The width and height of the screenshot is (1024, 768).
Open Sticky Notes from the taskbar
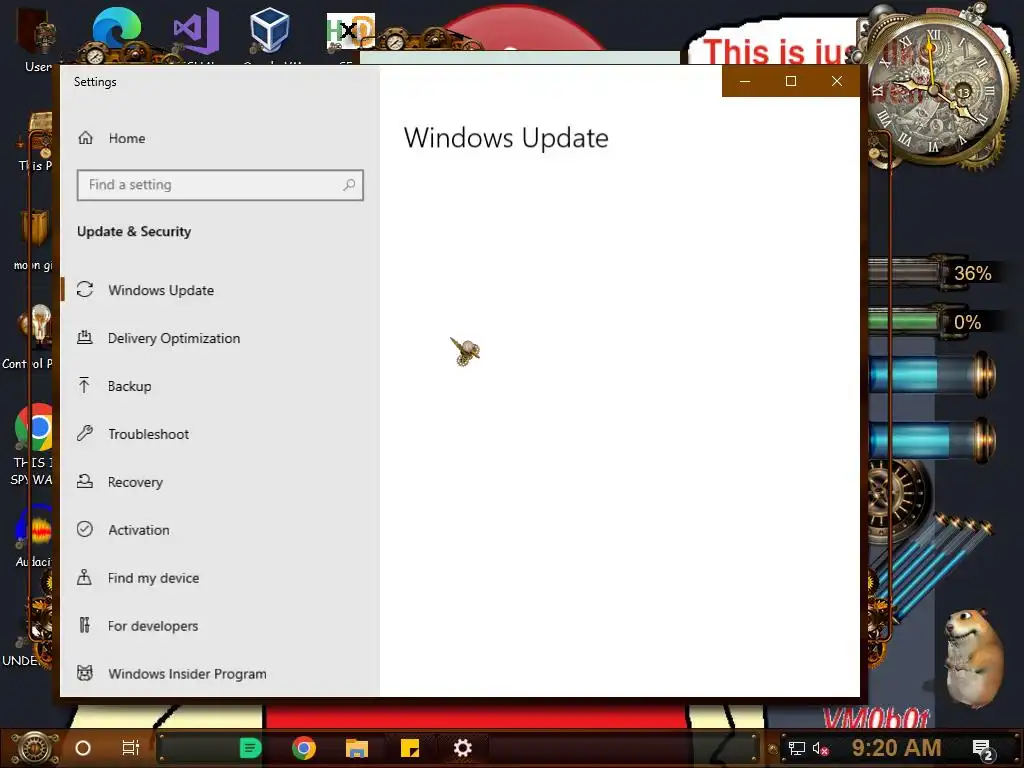(x=409, y=748)
